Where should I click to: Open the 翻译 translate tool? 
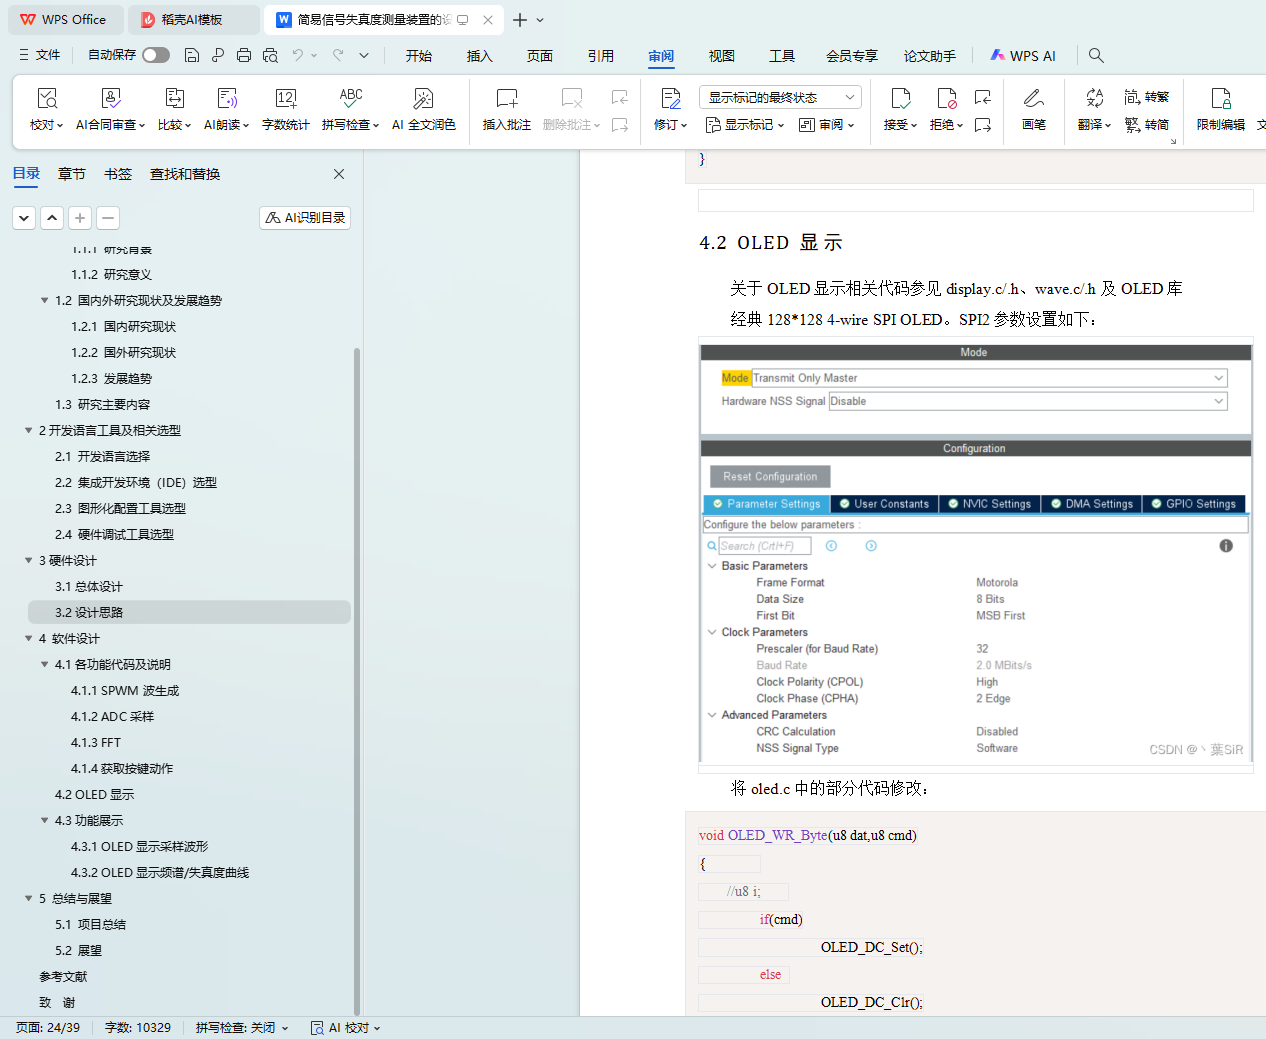coord(1094,99)
